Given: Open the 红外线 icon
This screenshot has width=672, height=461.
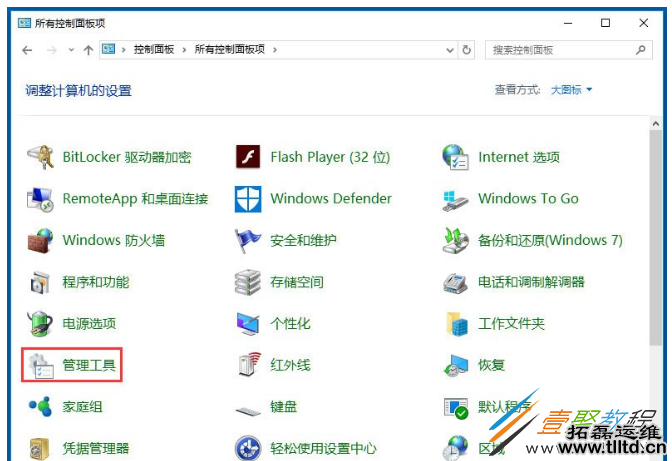Looking at the screenshot, I should pyautogui.click(x=250, y=365).
